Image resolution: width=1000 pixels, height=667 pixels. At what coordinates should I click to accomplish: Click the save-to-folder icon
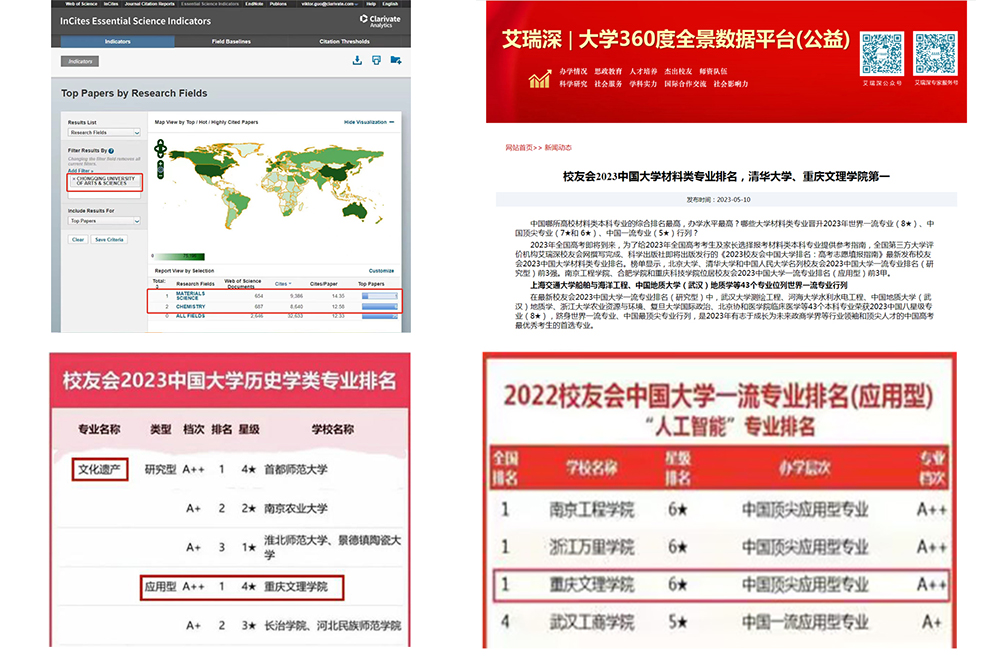click(396, 60)
